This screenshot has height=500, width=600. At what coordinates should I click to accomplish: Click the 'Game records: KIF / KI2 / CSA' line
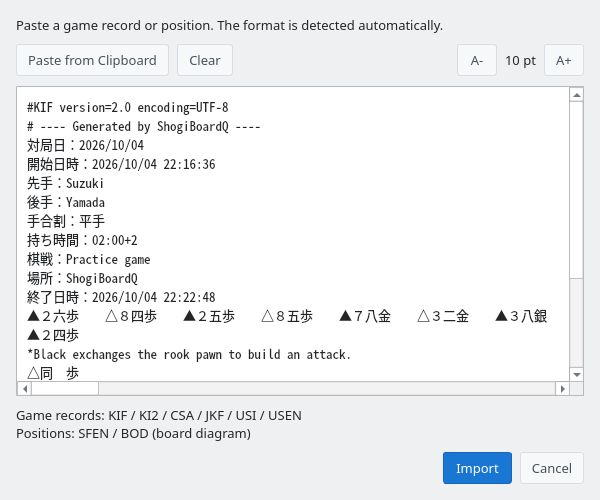pos(159,415)
